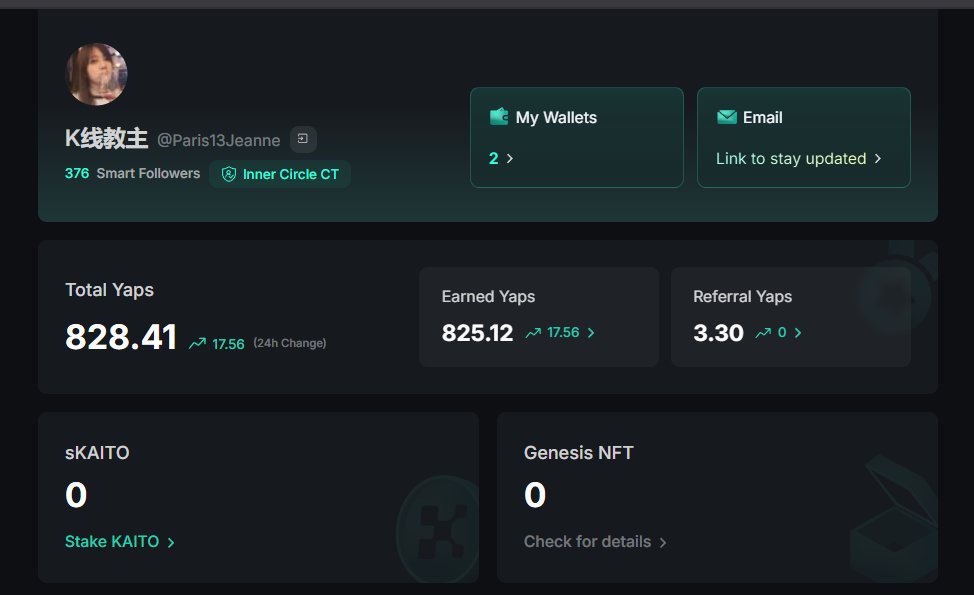
Task: Expand wallets count chevron next to 2
Action: pos(510,159)
